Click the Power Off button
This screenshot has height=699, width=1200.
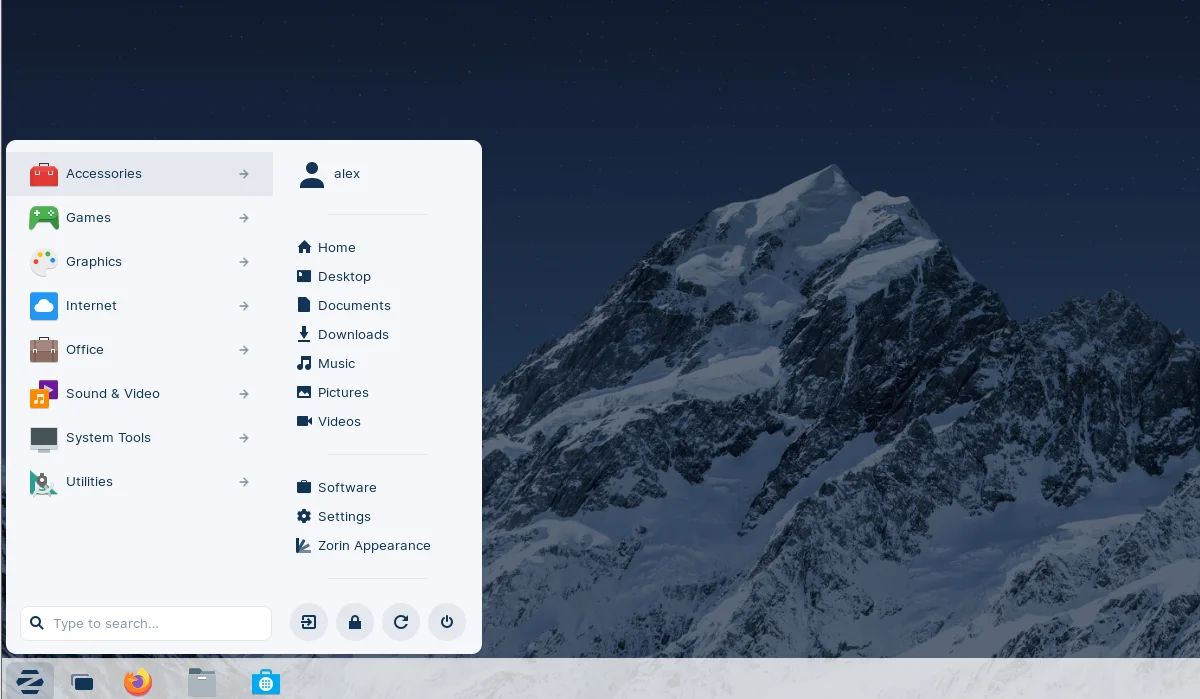click(447, 622)
